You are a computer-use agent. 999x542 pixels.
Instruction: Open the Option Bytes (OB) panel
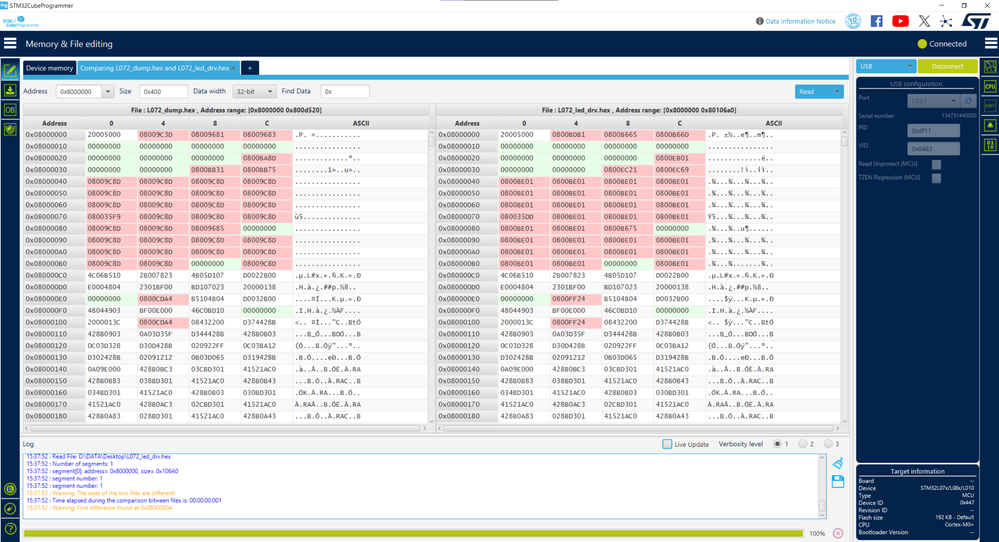pos(10,110)
